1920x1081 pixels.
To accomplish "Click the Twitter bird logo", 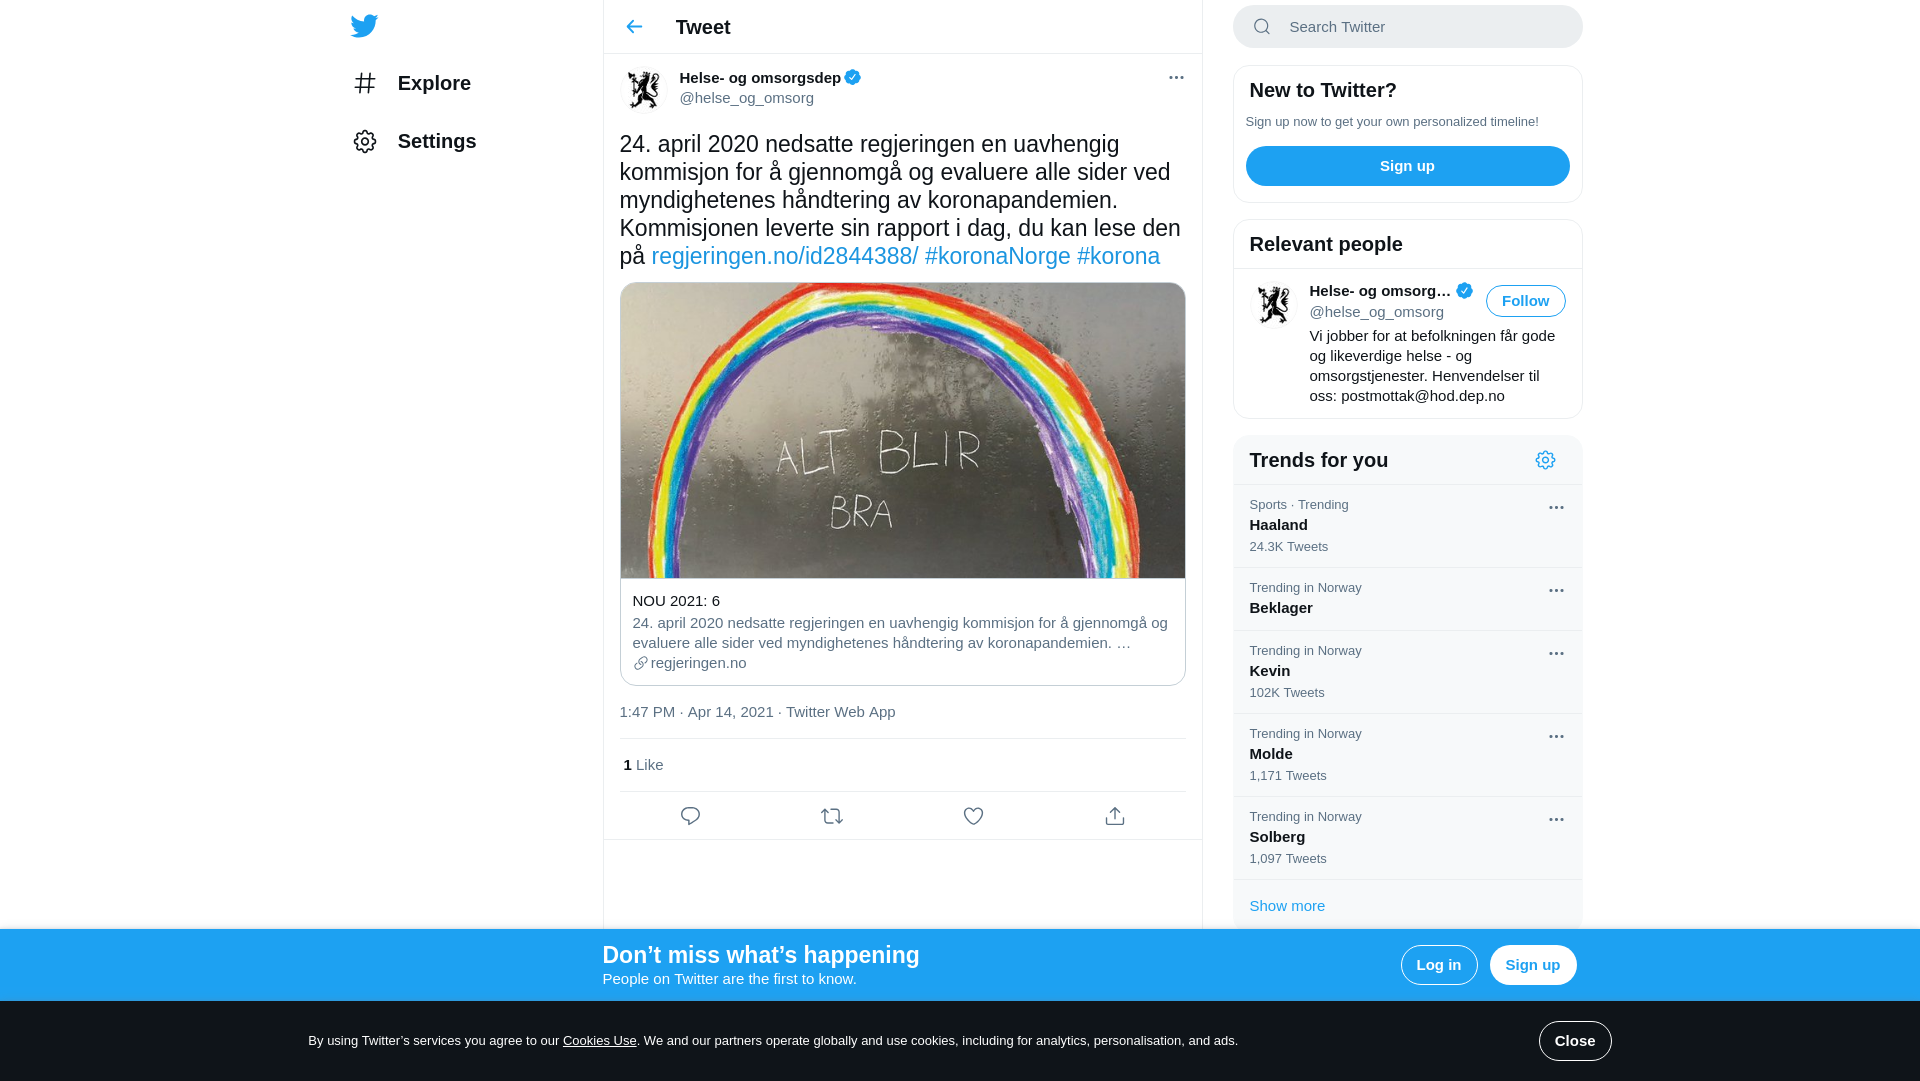I will pyautogui.click(x=364, y=26).
